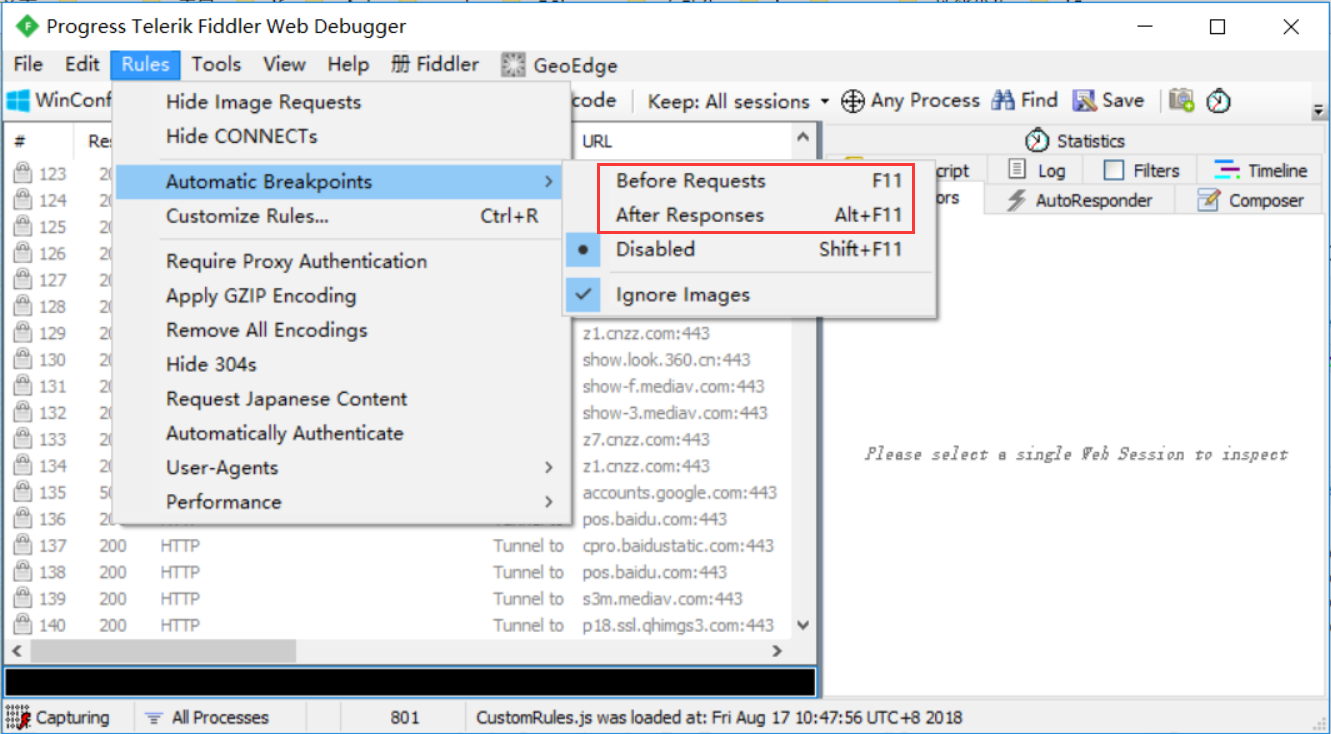Click the timer stopwatch icon in toolbar

tap(1218, 101)
